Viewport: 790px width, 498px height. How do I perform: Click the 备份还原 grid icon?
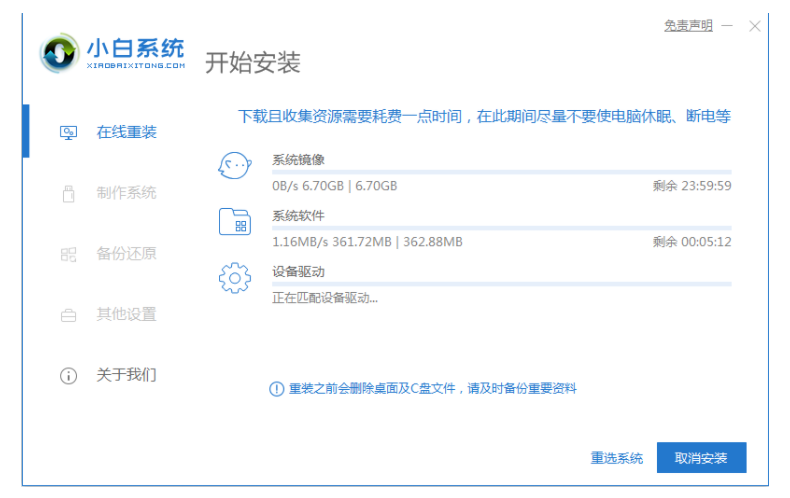[68, 254]
